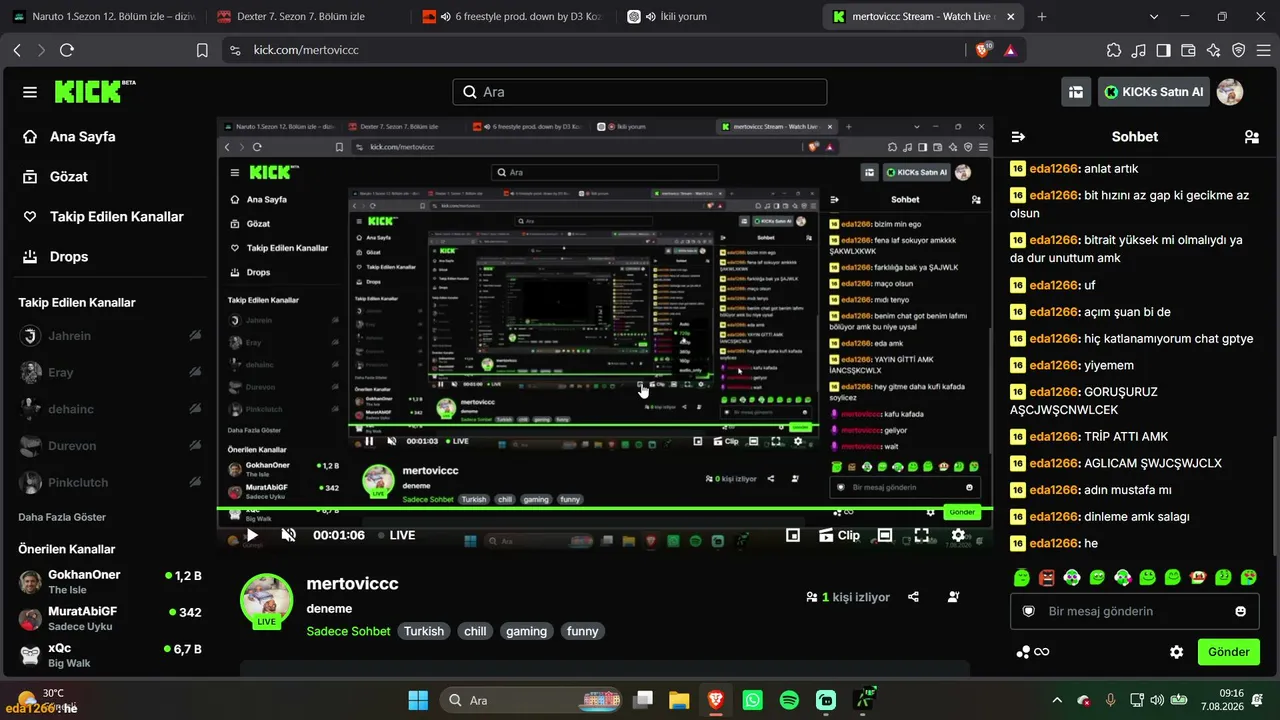The width and height of the screenshot is (1280, 720).
Task: Send the angry red emote
Action: point(1047,577)
